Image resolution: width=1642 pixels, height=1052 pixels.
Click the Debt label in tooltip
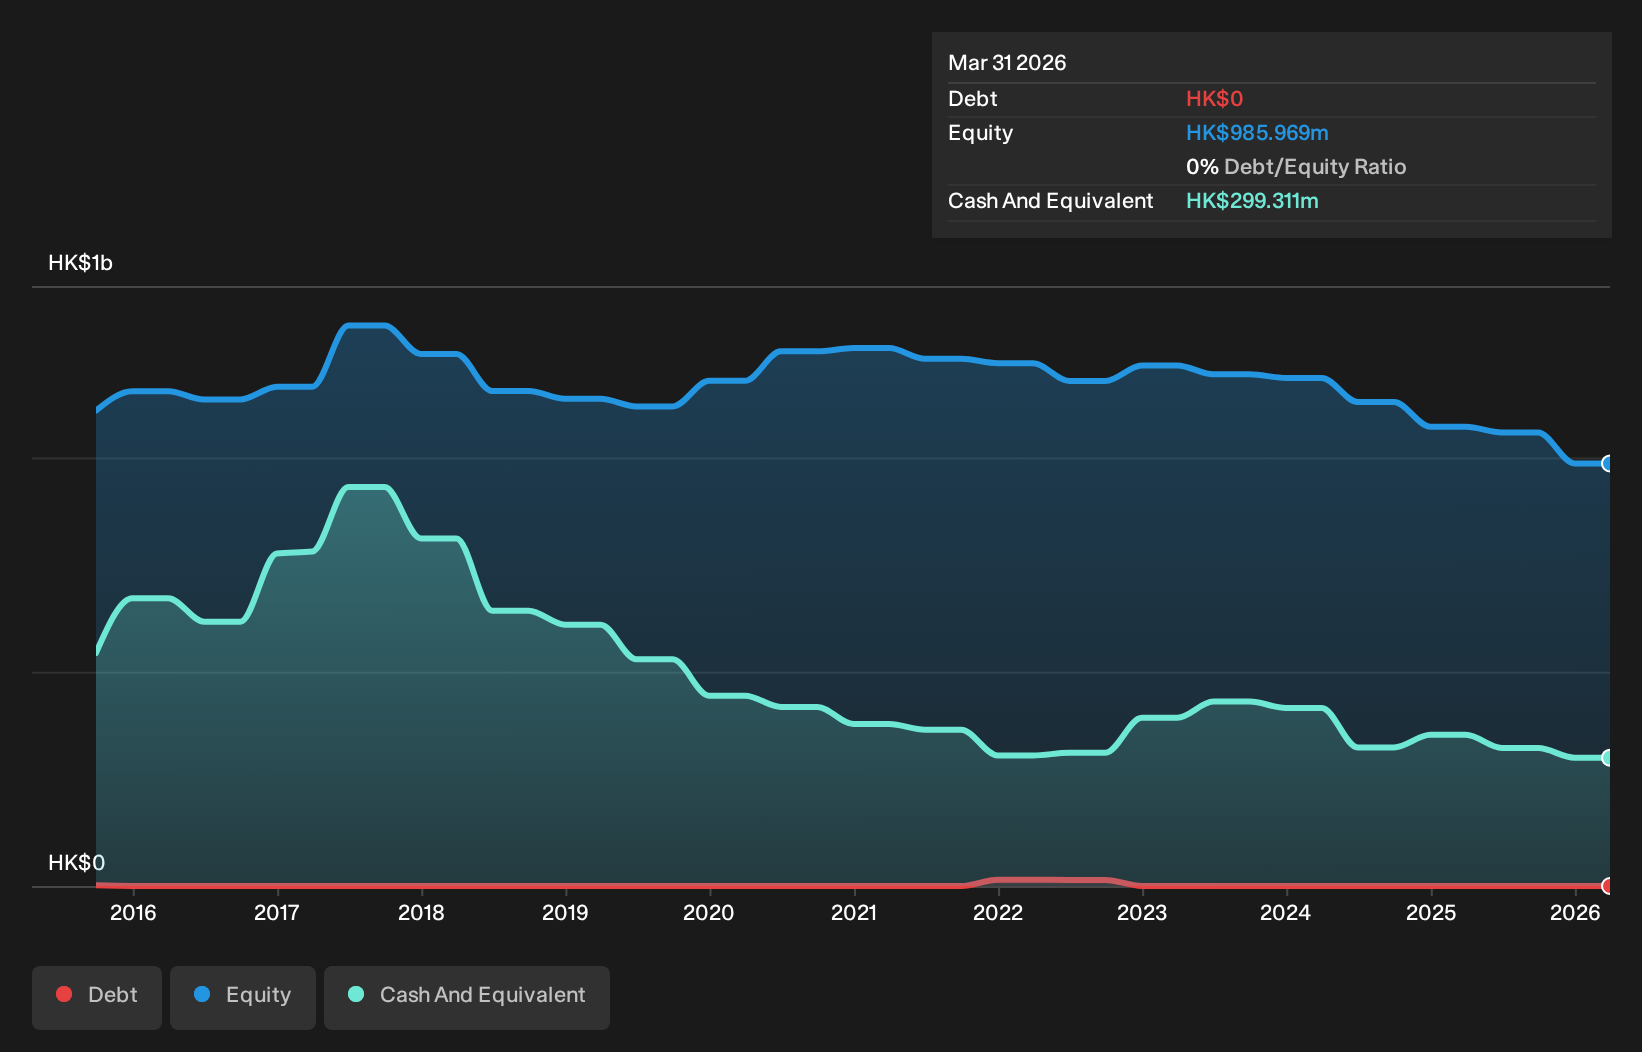coord(972,99)
